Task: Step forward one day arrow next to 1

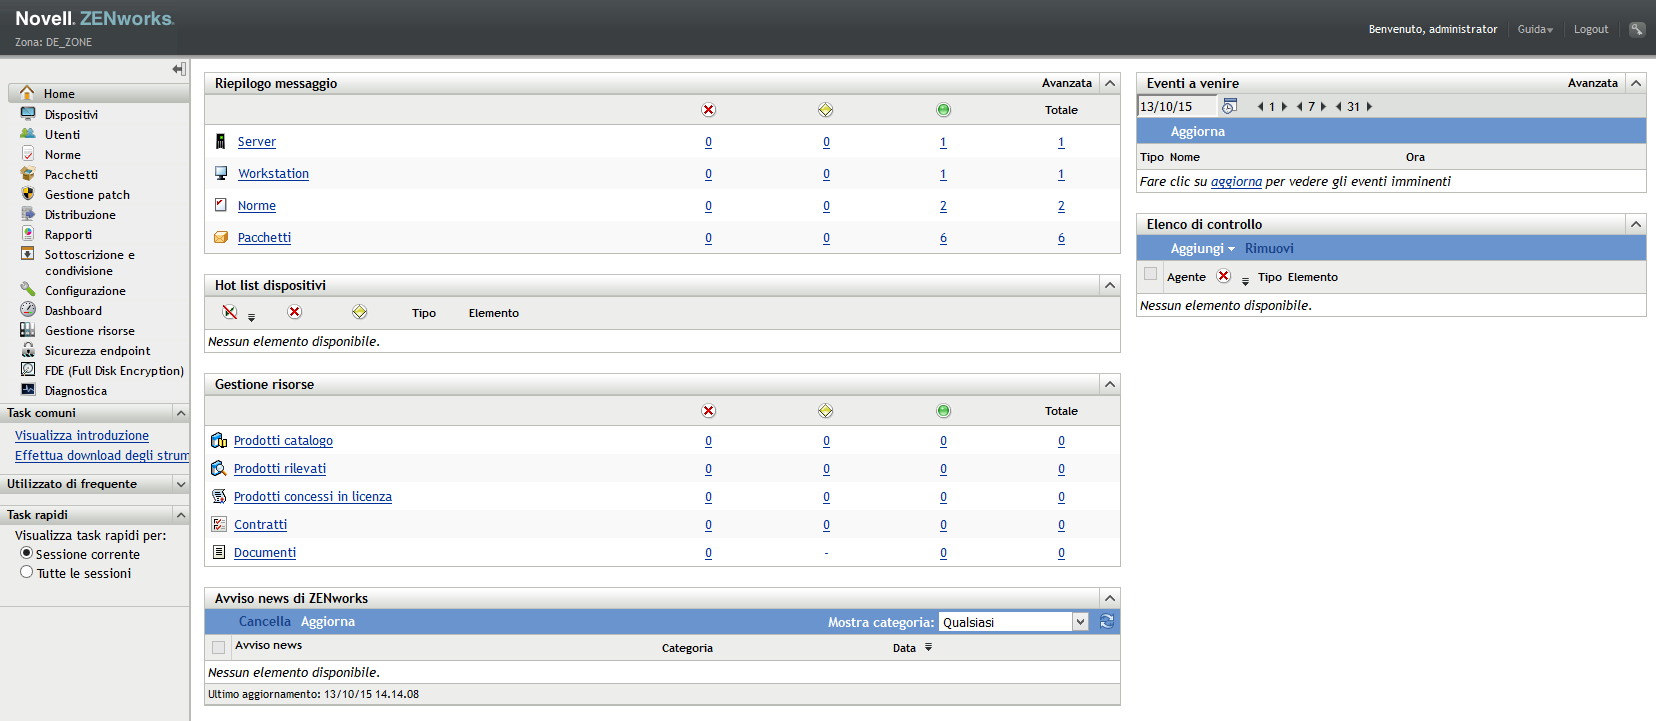Action: click(1284, 106)
